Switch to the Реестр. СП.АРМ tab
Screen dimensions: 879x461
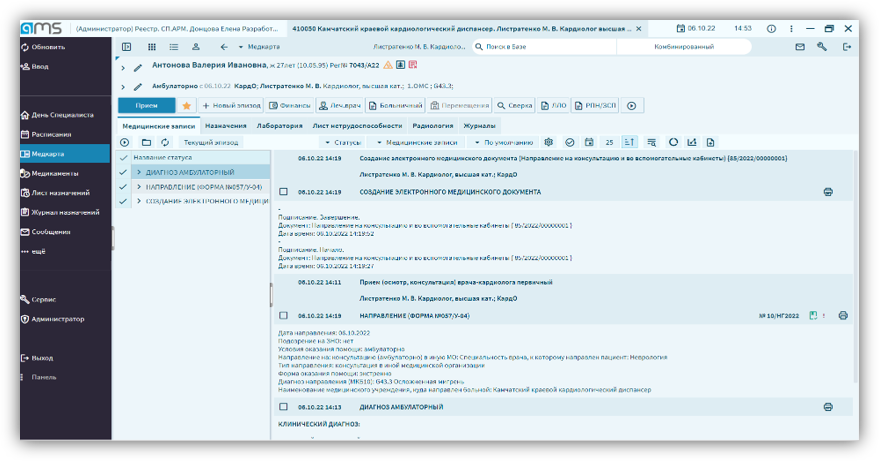pyautogui.click(x=176, y=29)
